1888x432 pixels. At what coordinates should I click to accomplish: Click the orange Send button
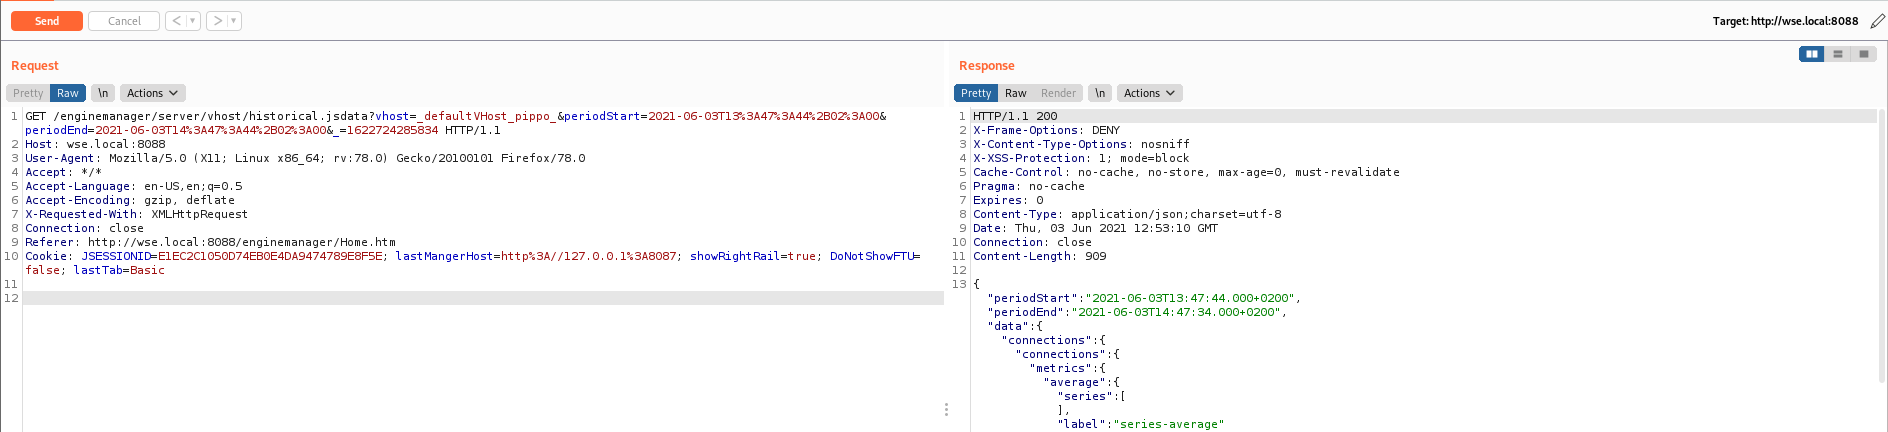(x=47, y=21)
